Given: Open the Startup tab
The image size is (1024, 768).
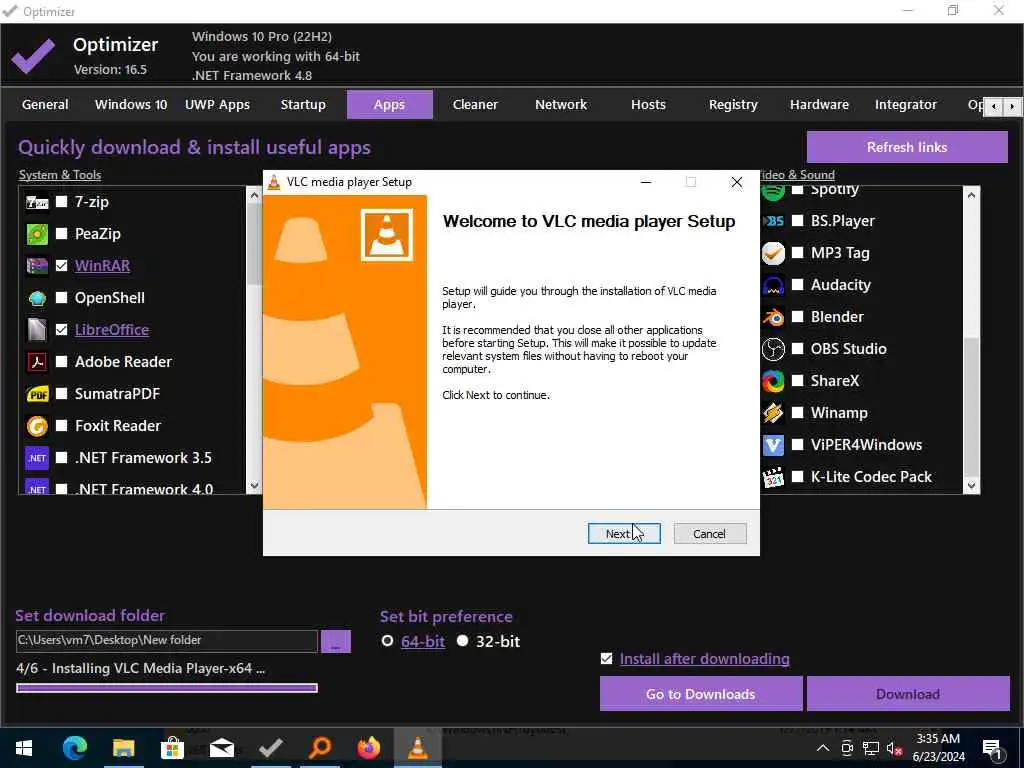Looking at the screenshot, I should coord(303,104).
